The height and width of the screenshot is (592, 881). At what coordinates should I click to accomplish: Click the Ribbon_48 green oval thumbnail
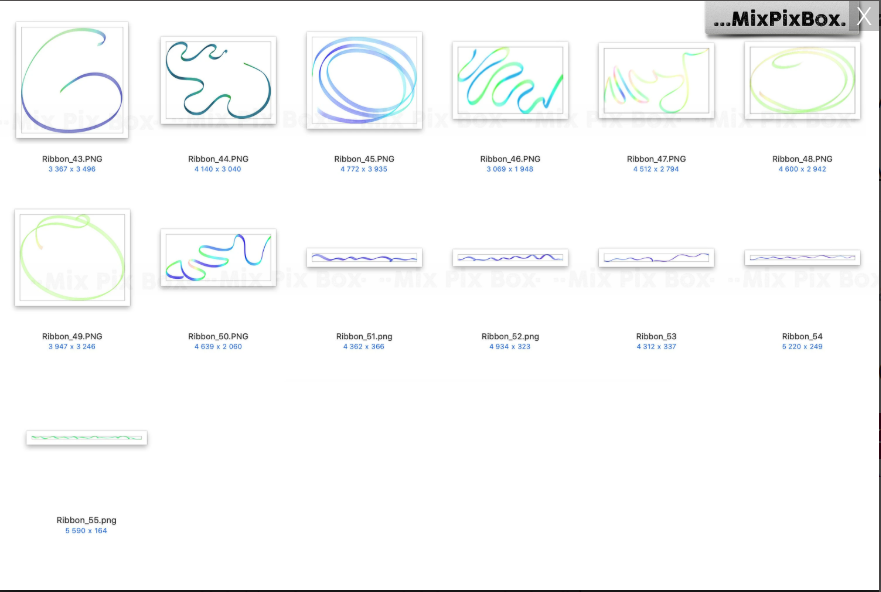[802, 80]
